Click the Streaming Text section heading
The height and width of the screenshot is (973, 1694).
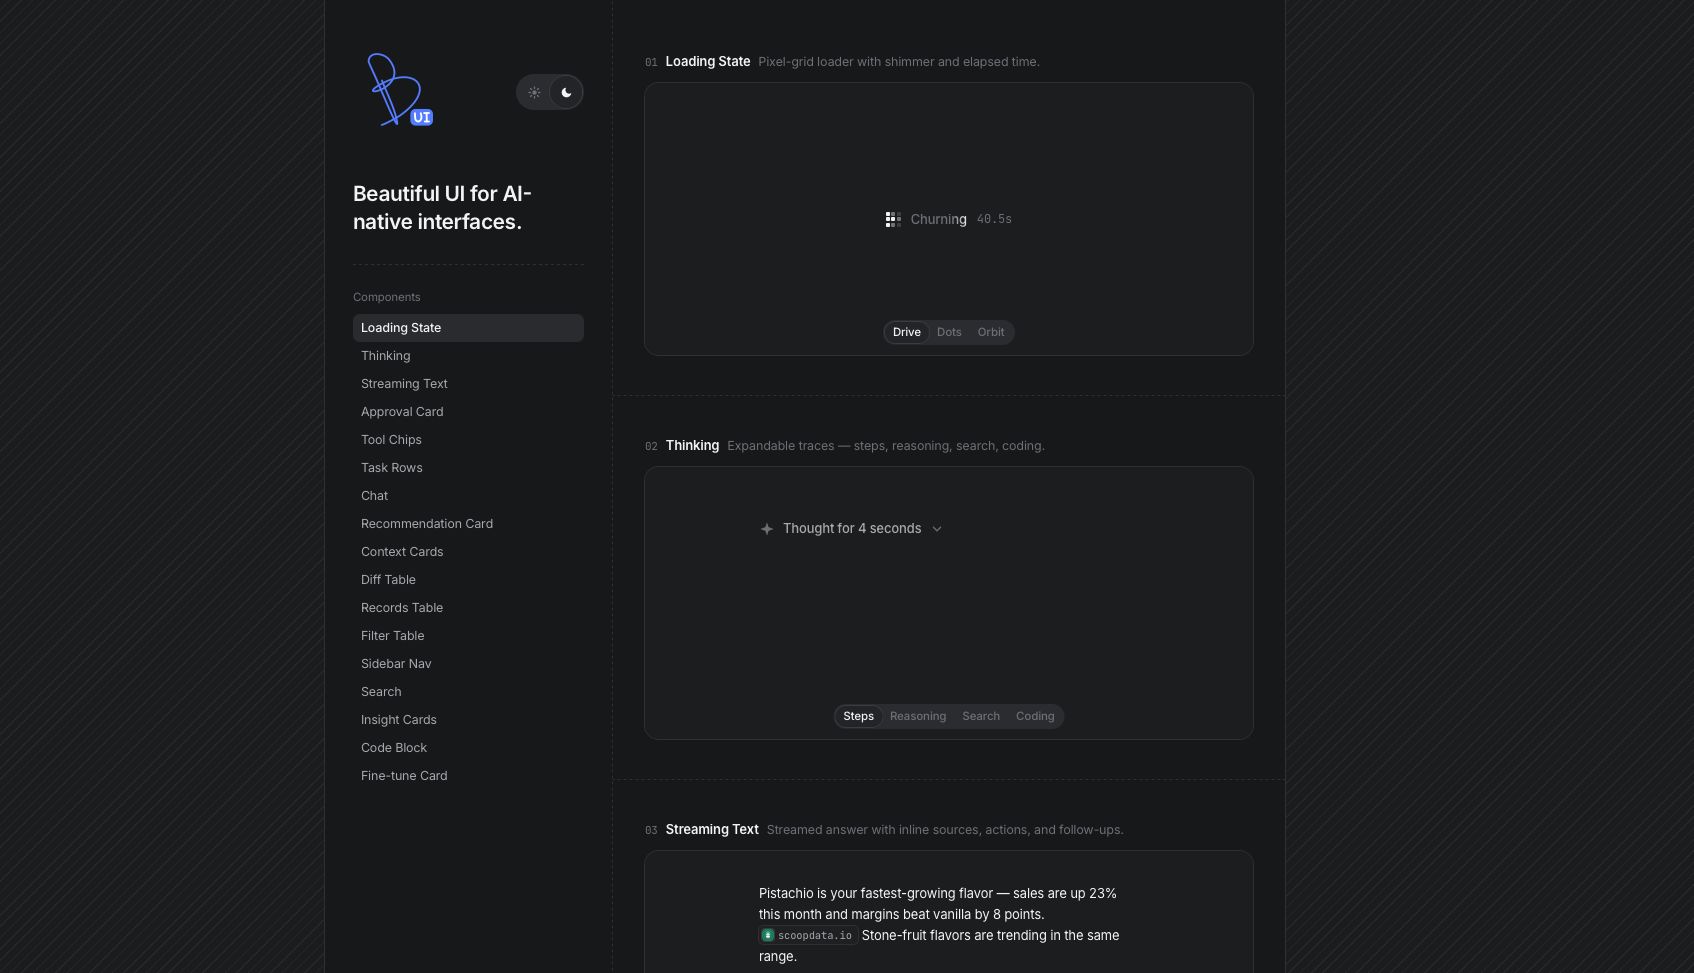tap(712, 830)
